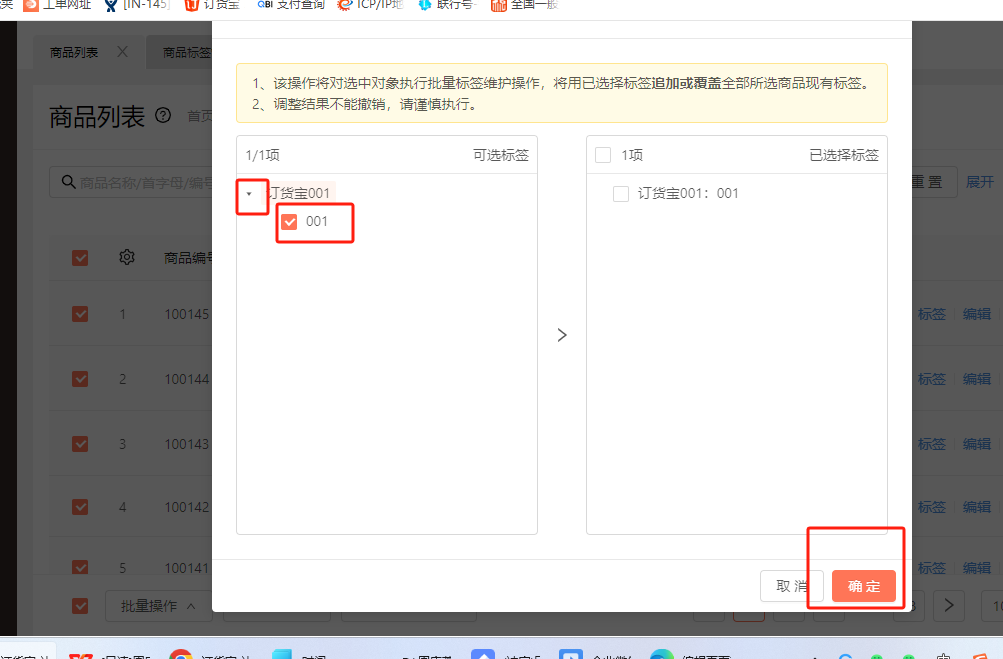This screenshot has width=1003, height=659.
Task: Click the 1/1项 count text
Action: [262, 155]
